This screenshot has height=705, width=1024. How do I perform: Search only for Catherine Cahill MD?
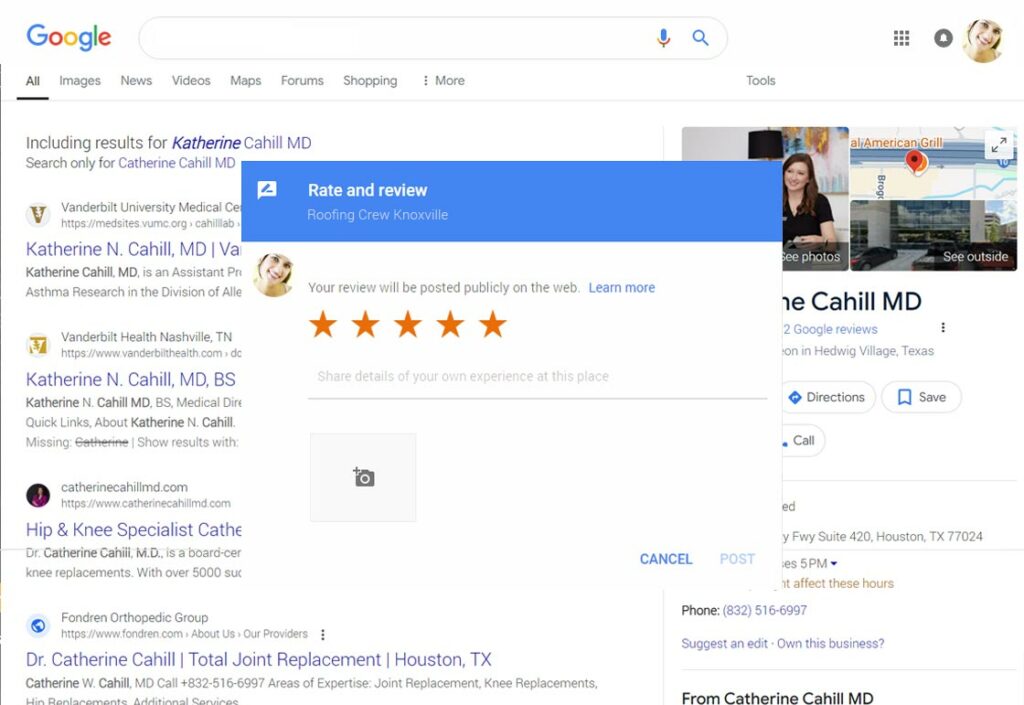176,163
